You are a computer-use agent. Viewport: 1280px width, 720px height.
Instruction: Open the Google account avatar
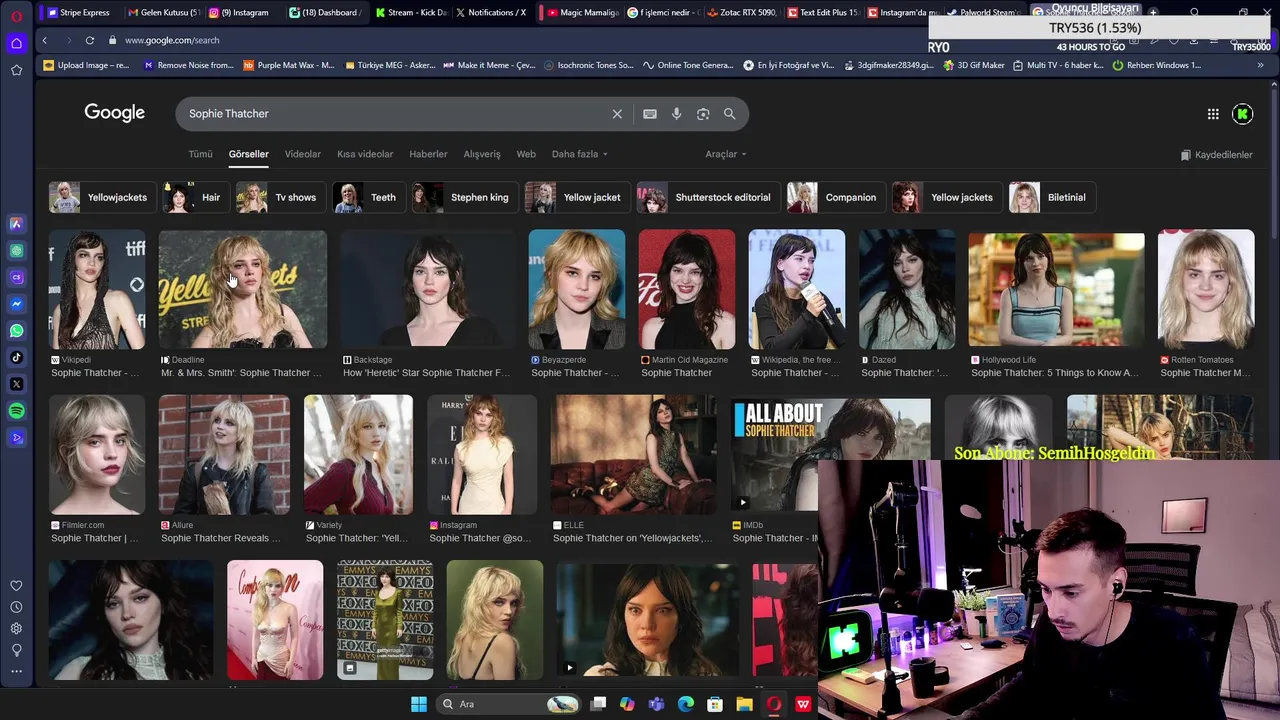point(1243,114)
